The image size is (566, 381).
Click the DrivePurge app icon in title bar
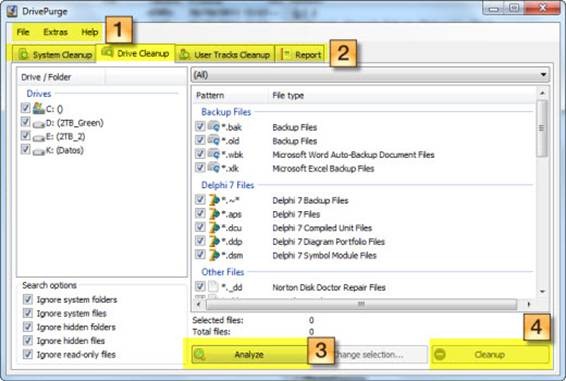(12, 11)
